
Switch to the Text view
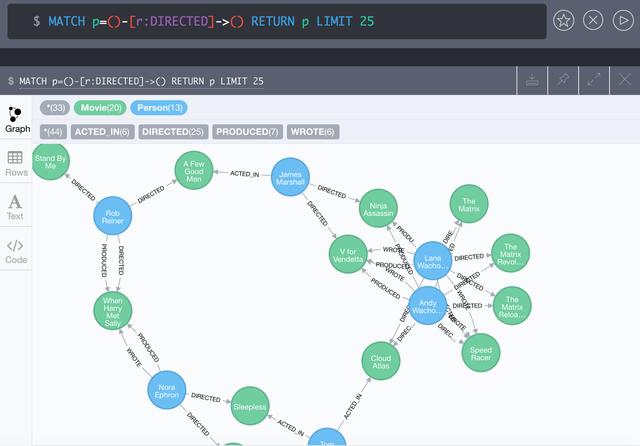point(15,207)
